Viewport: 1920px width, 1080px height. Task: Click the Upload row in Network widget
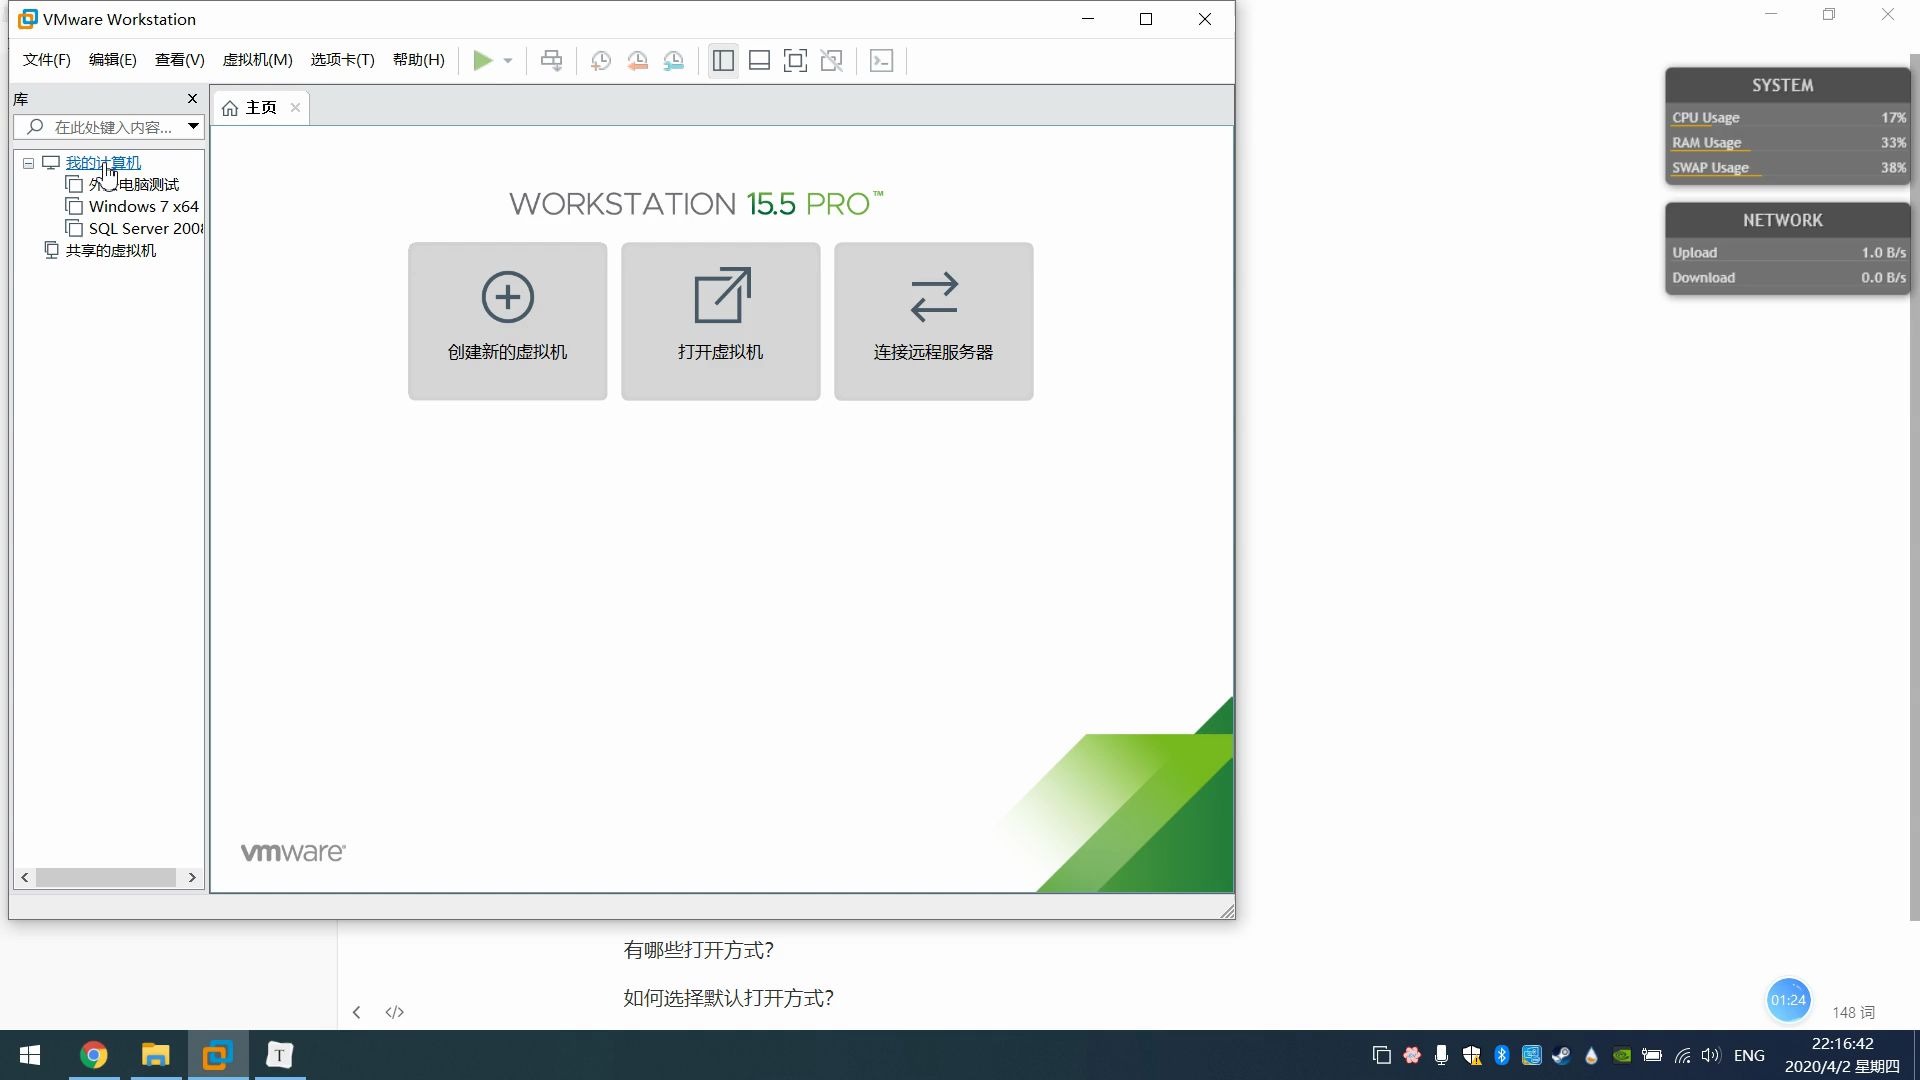click(1788, 253)
